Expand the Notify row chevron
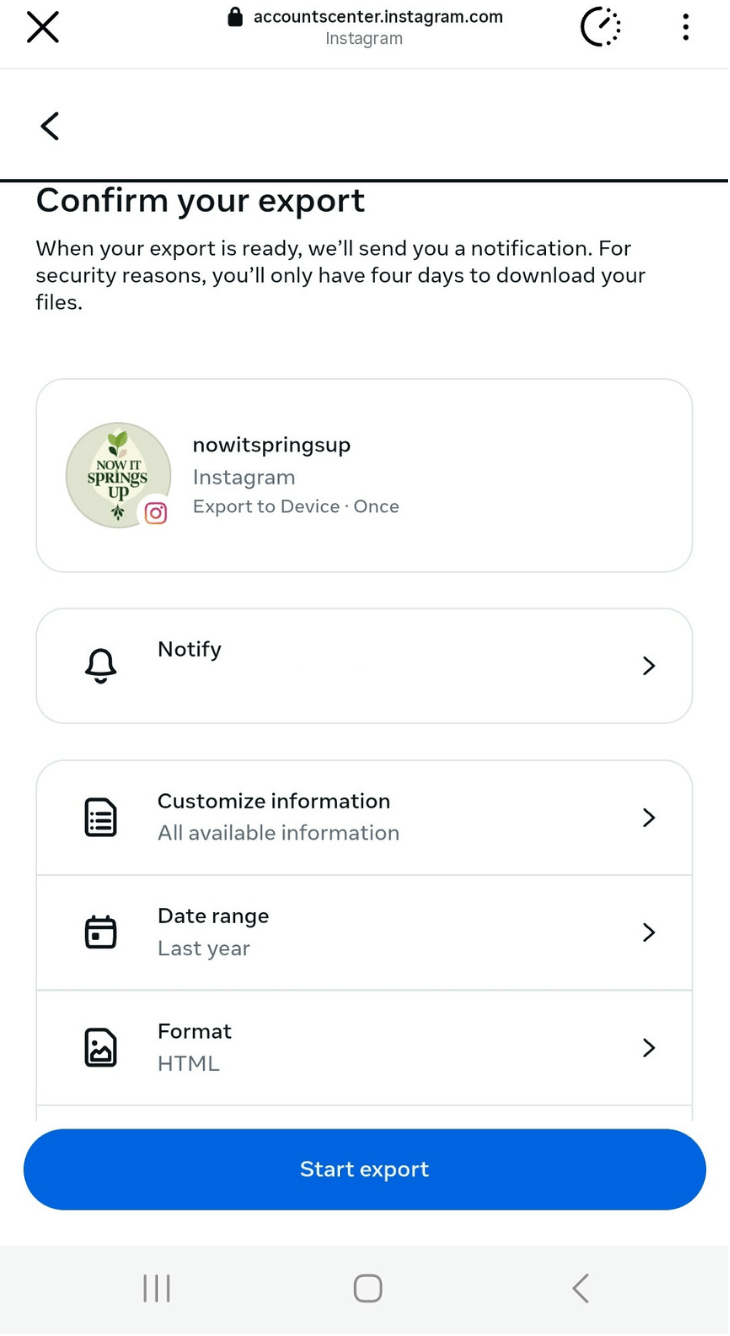Image resolution: width=730 pixels, height=1336 pixels. point(649,666)
